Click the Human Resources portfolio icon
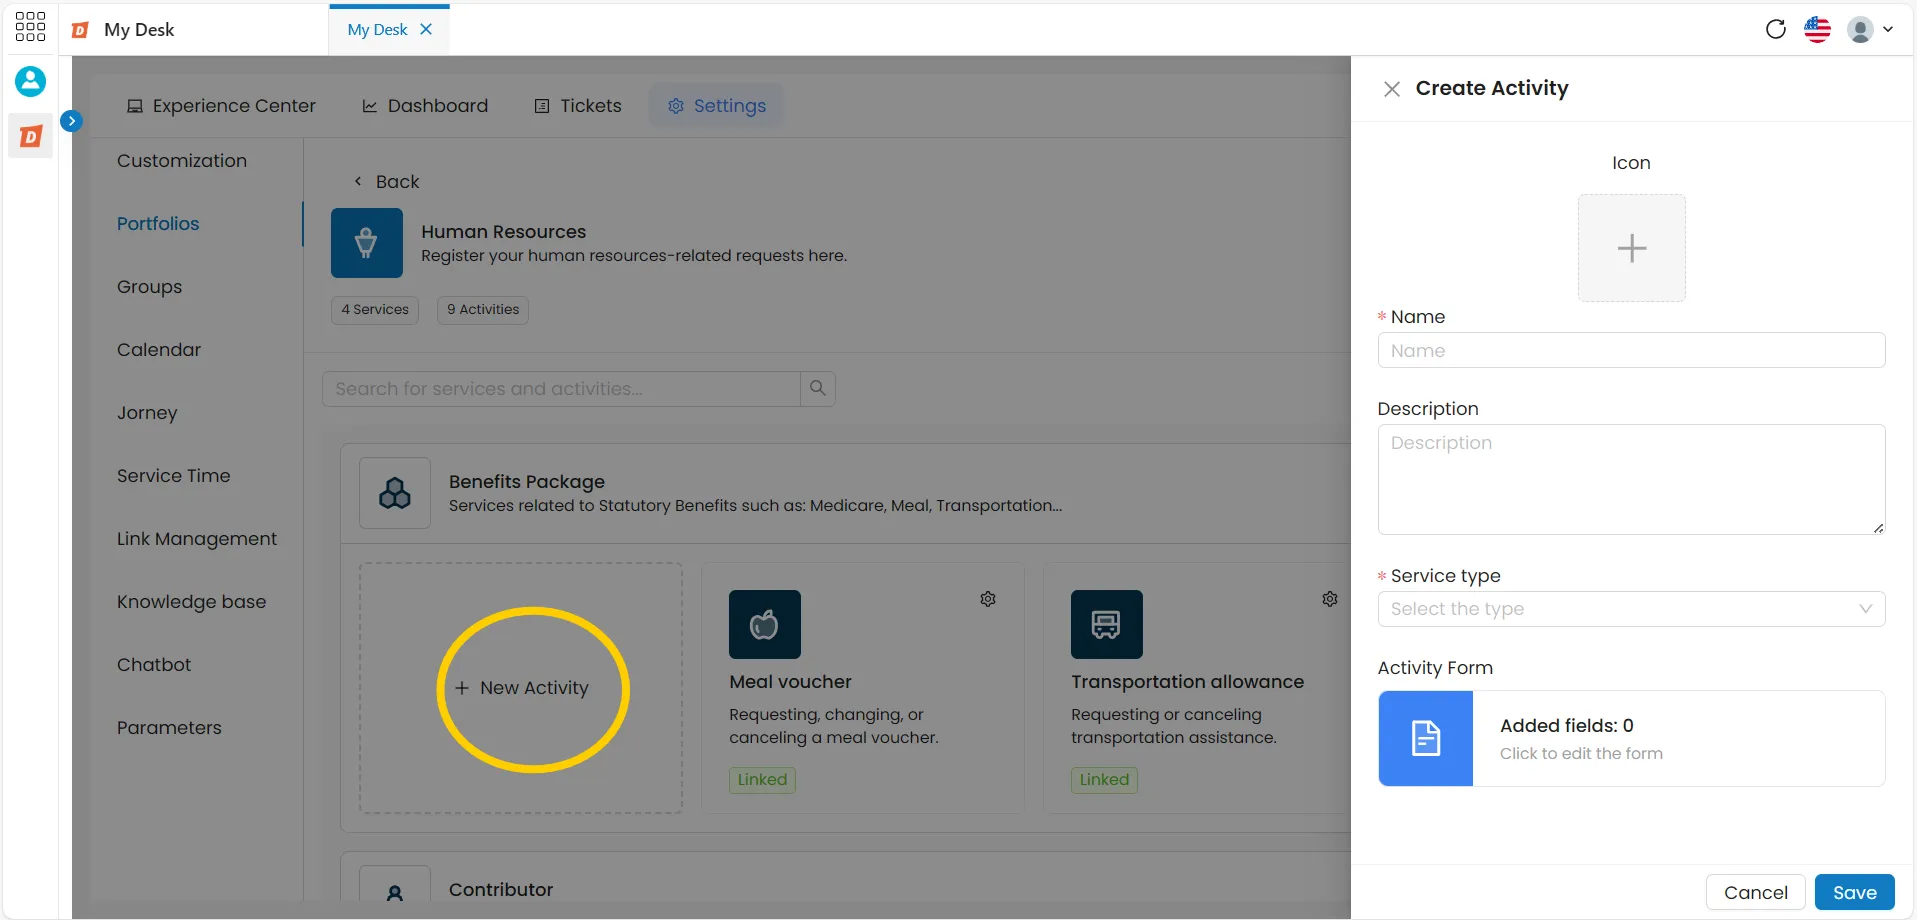Viewport: 1917px width, 920px height. (367, 243)
